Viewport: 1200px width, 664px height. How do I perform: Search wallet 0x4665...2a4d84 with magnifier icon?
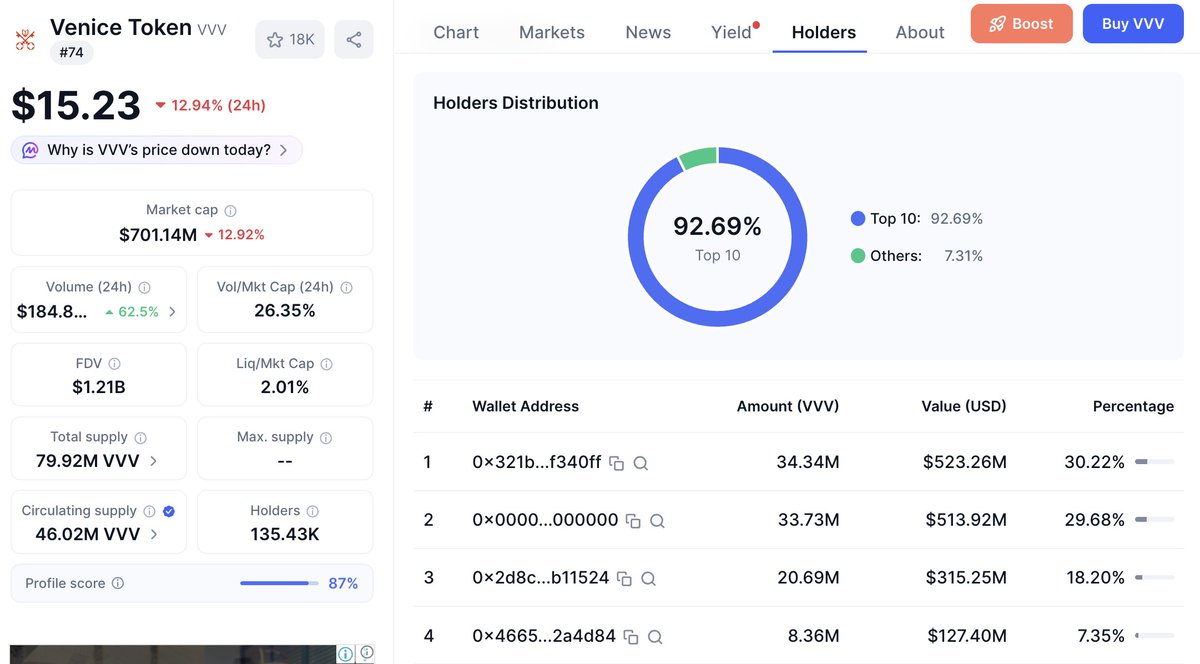pyautogui.click(x=655, y=636)
